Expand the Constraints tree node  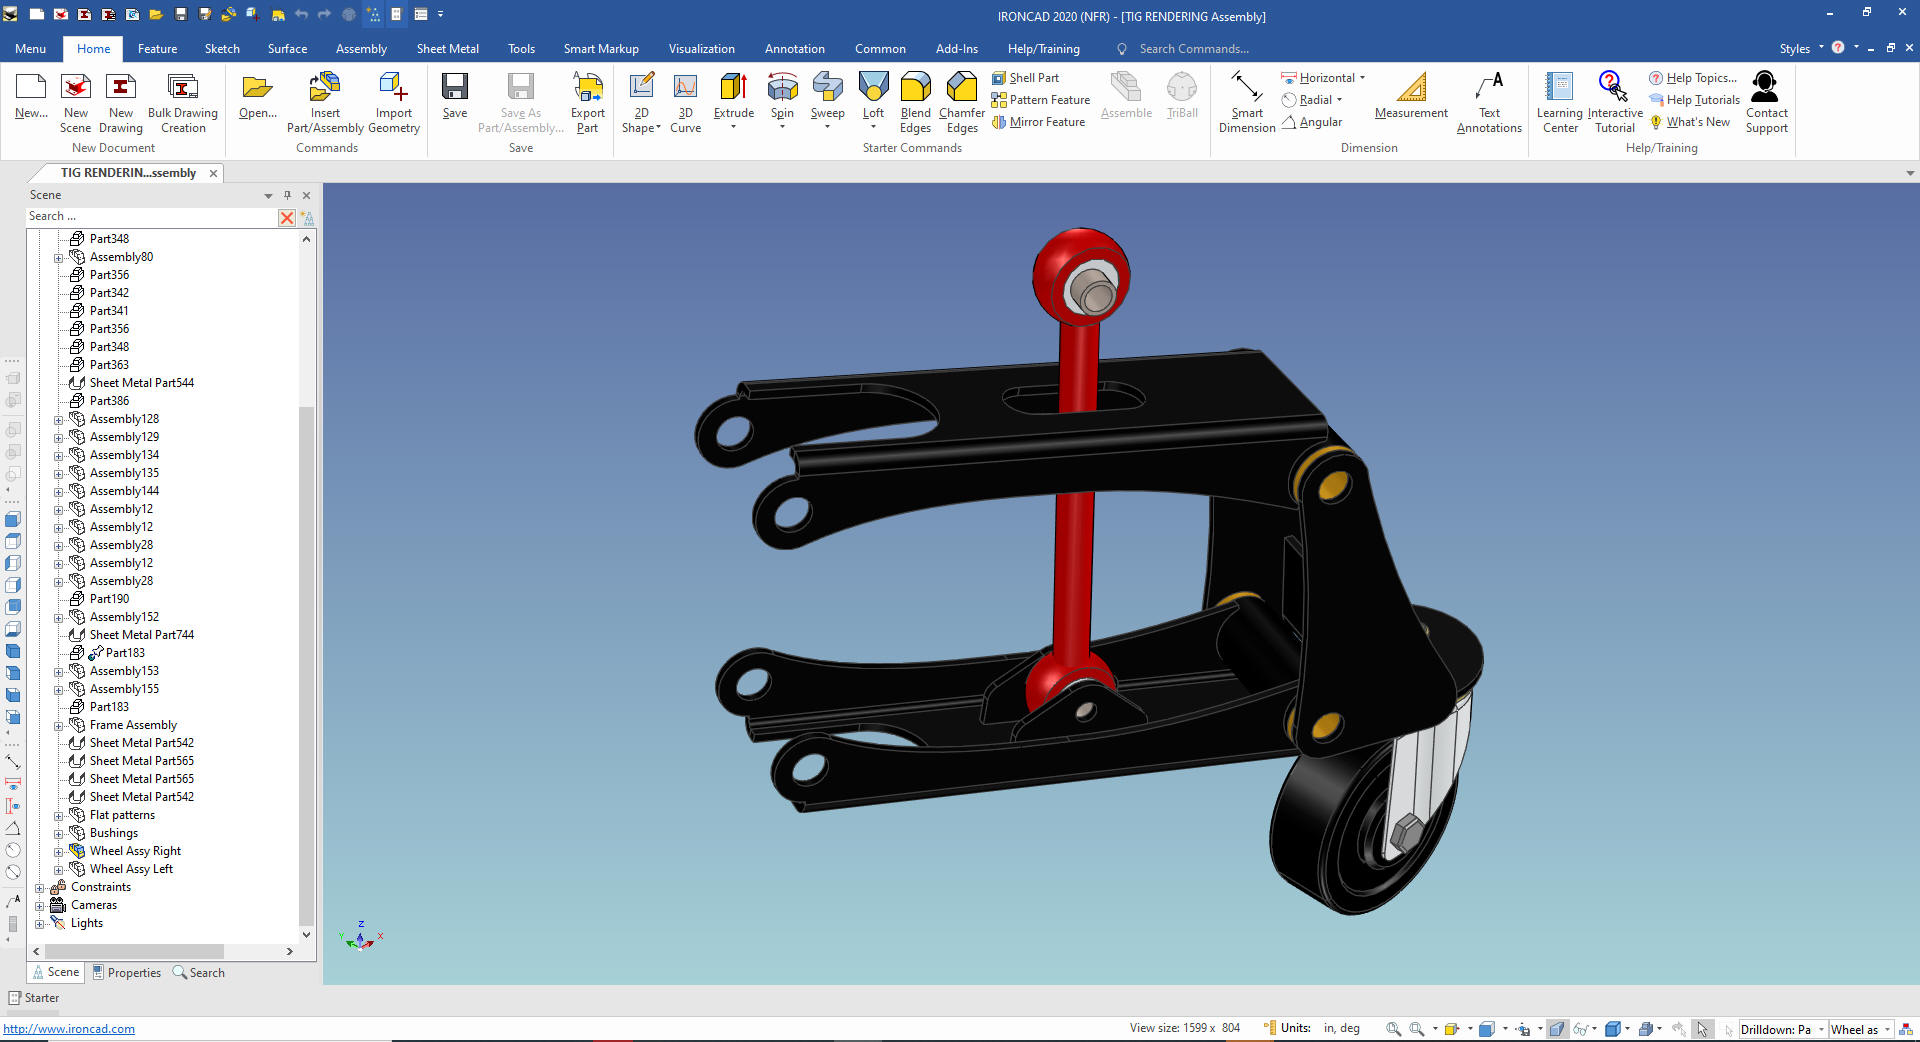[39, 888]
